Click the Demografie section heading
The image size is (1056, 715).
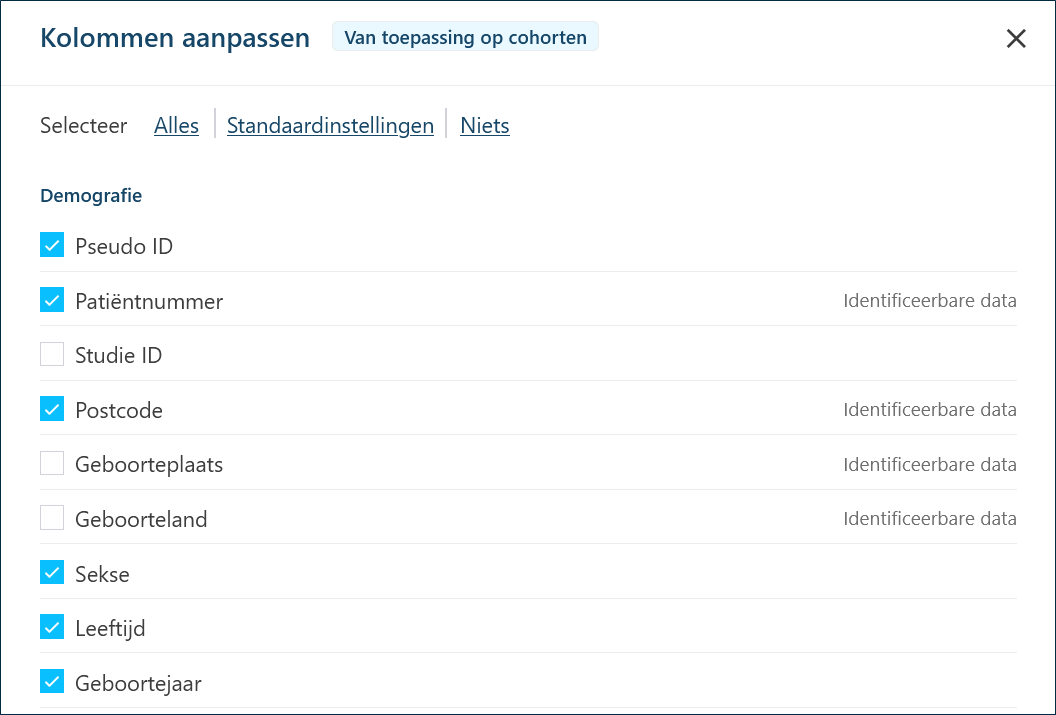(91, 195)
